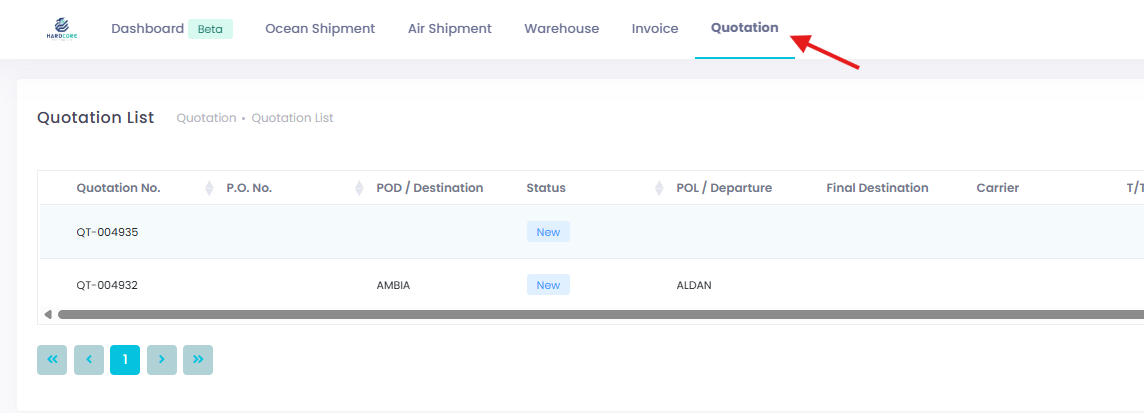The height and width of the screenshot is (413, 1144).
Task: Sort by P.O. No. column arrows
Action: point(359,188)
